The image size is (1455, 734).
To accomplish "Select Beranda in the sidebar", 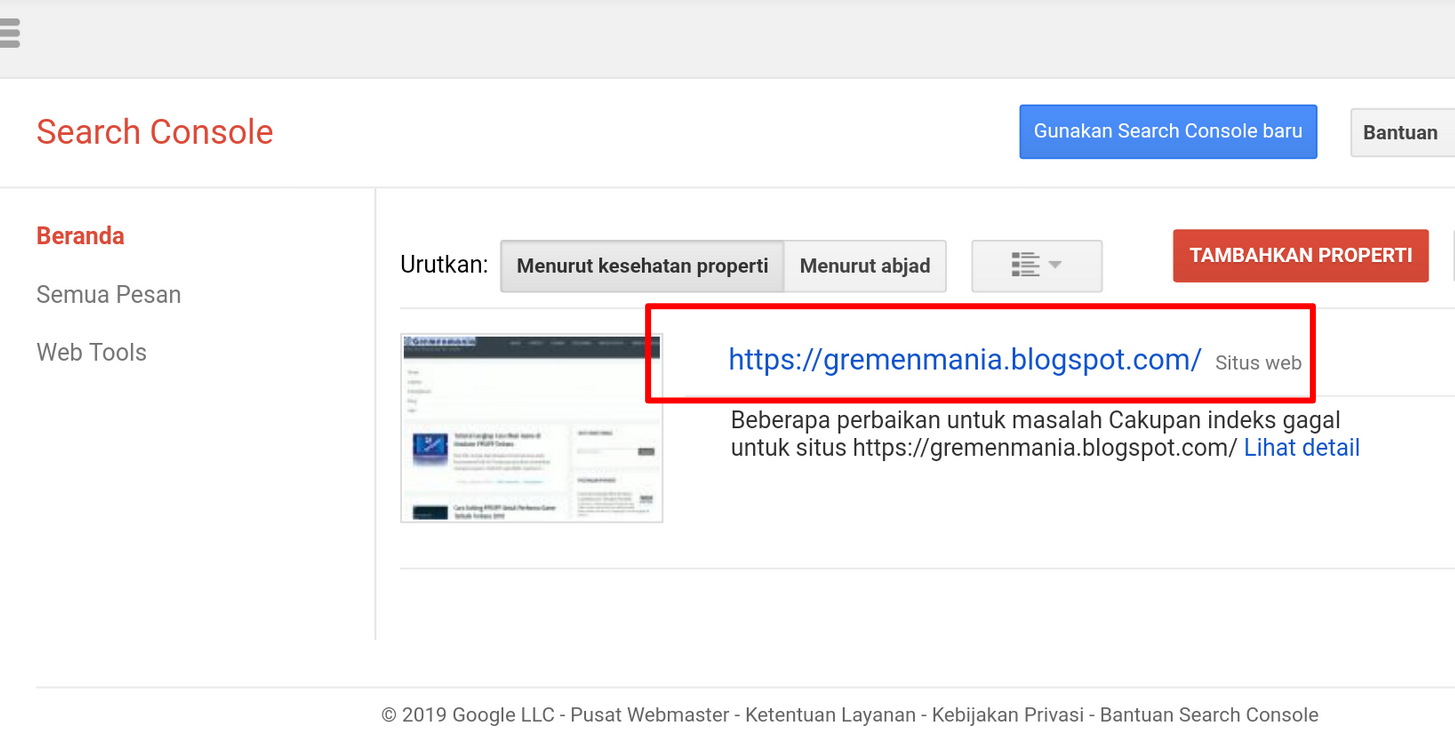I will (x=81, y=236).
